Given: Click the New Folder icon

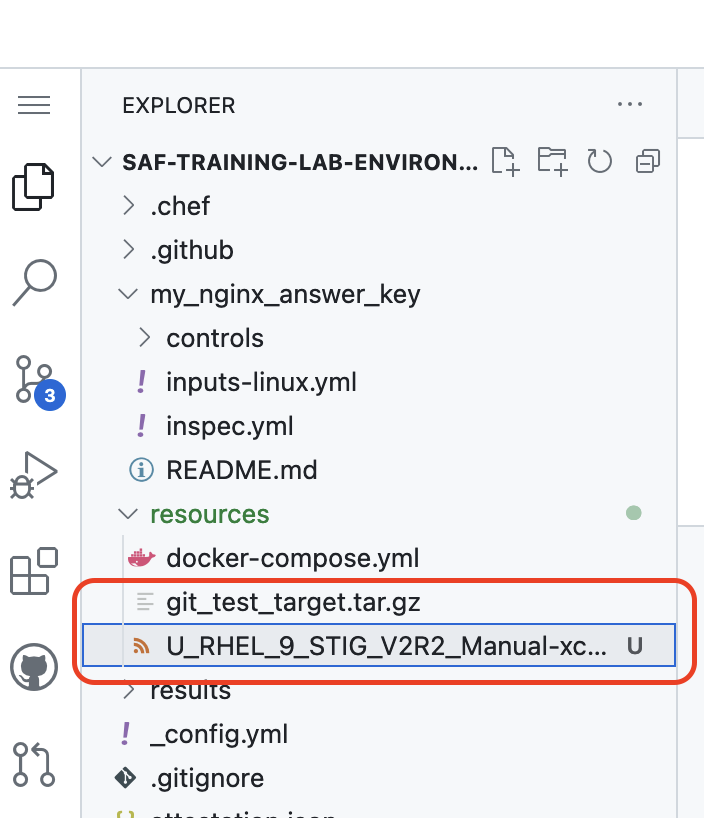Looking at the screenshot, I should 552,161.
